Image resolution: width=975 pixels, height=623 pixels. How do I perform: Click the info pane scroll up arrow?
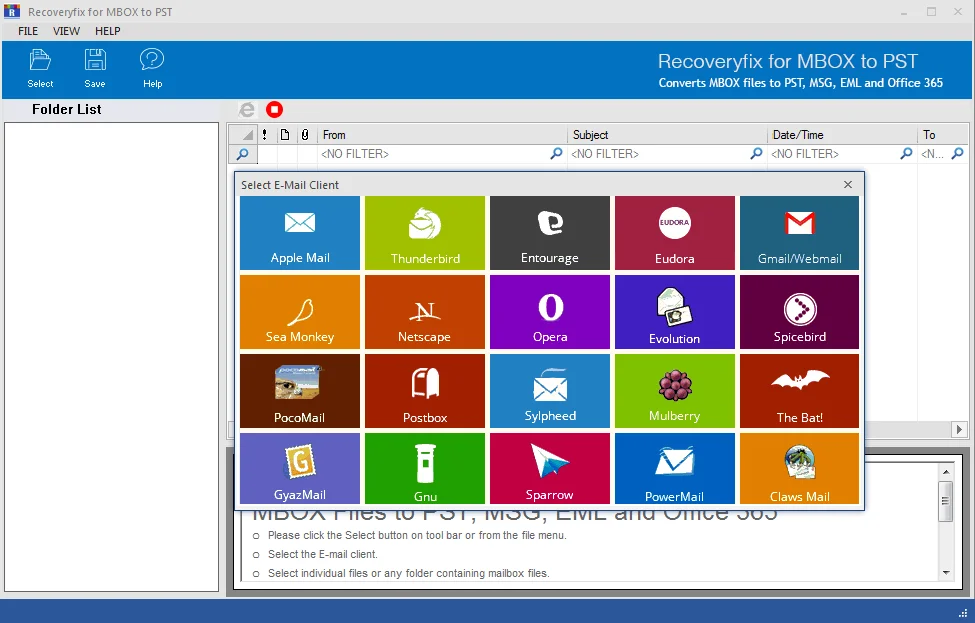point(946,472)
